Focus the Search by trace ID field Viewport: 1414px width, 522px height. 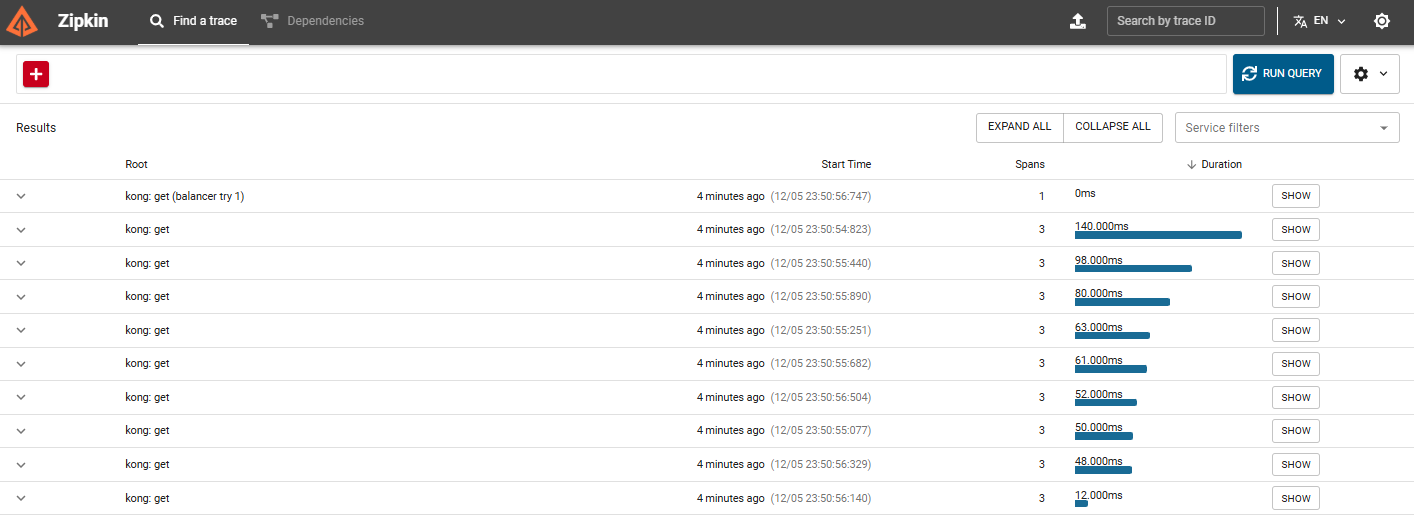1186,21
